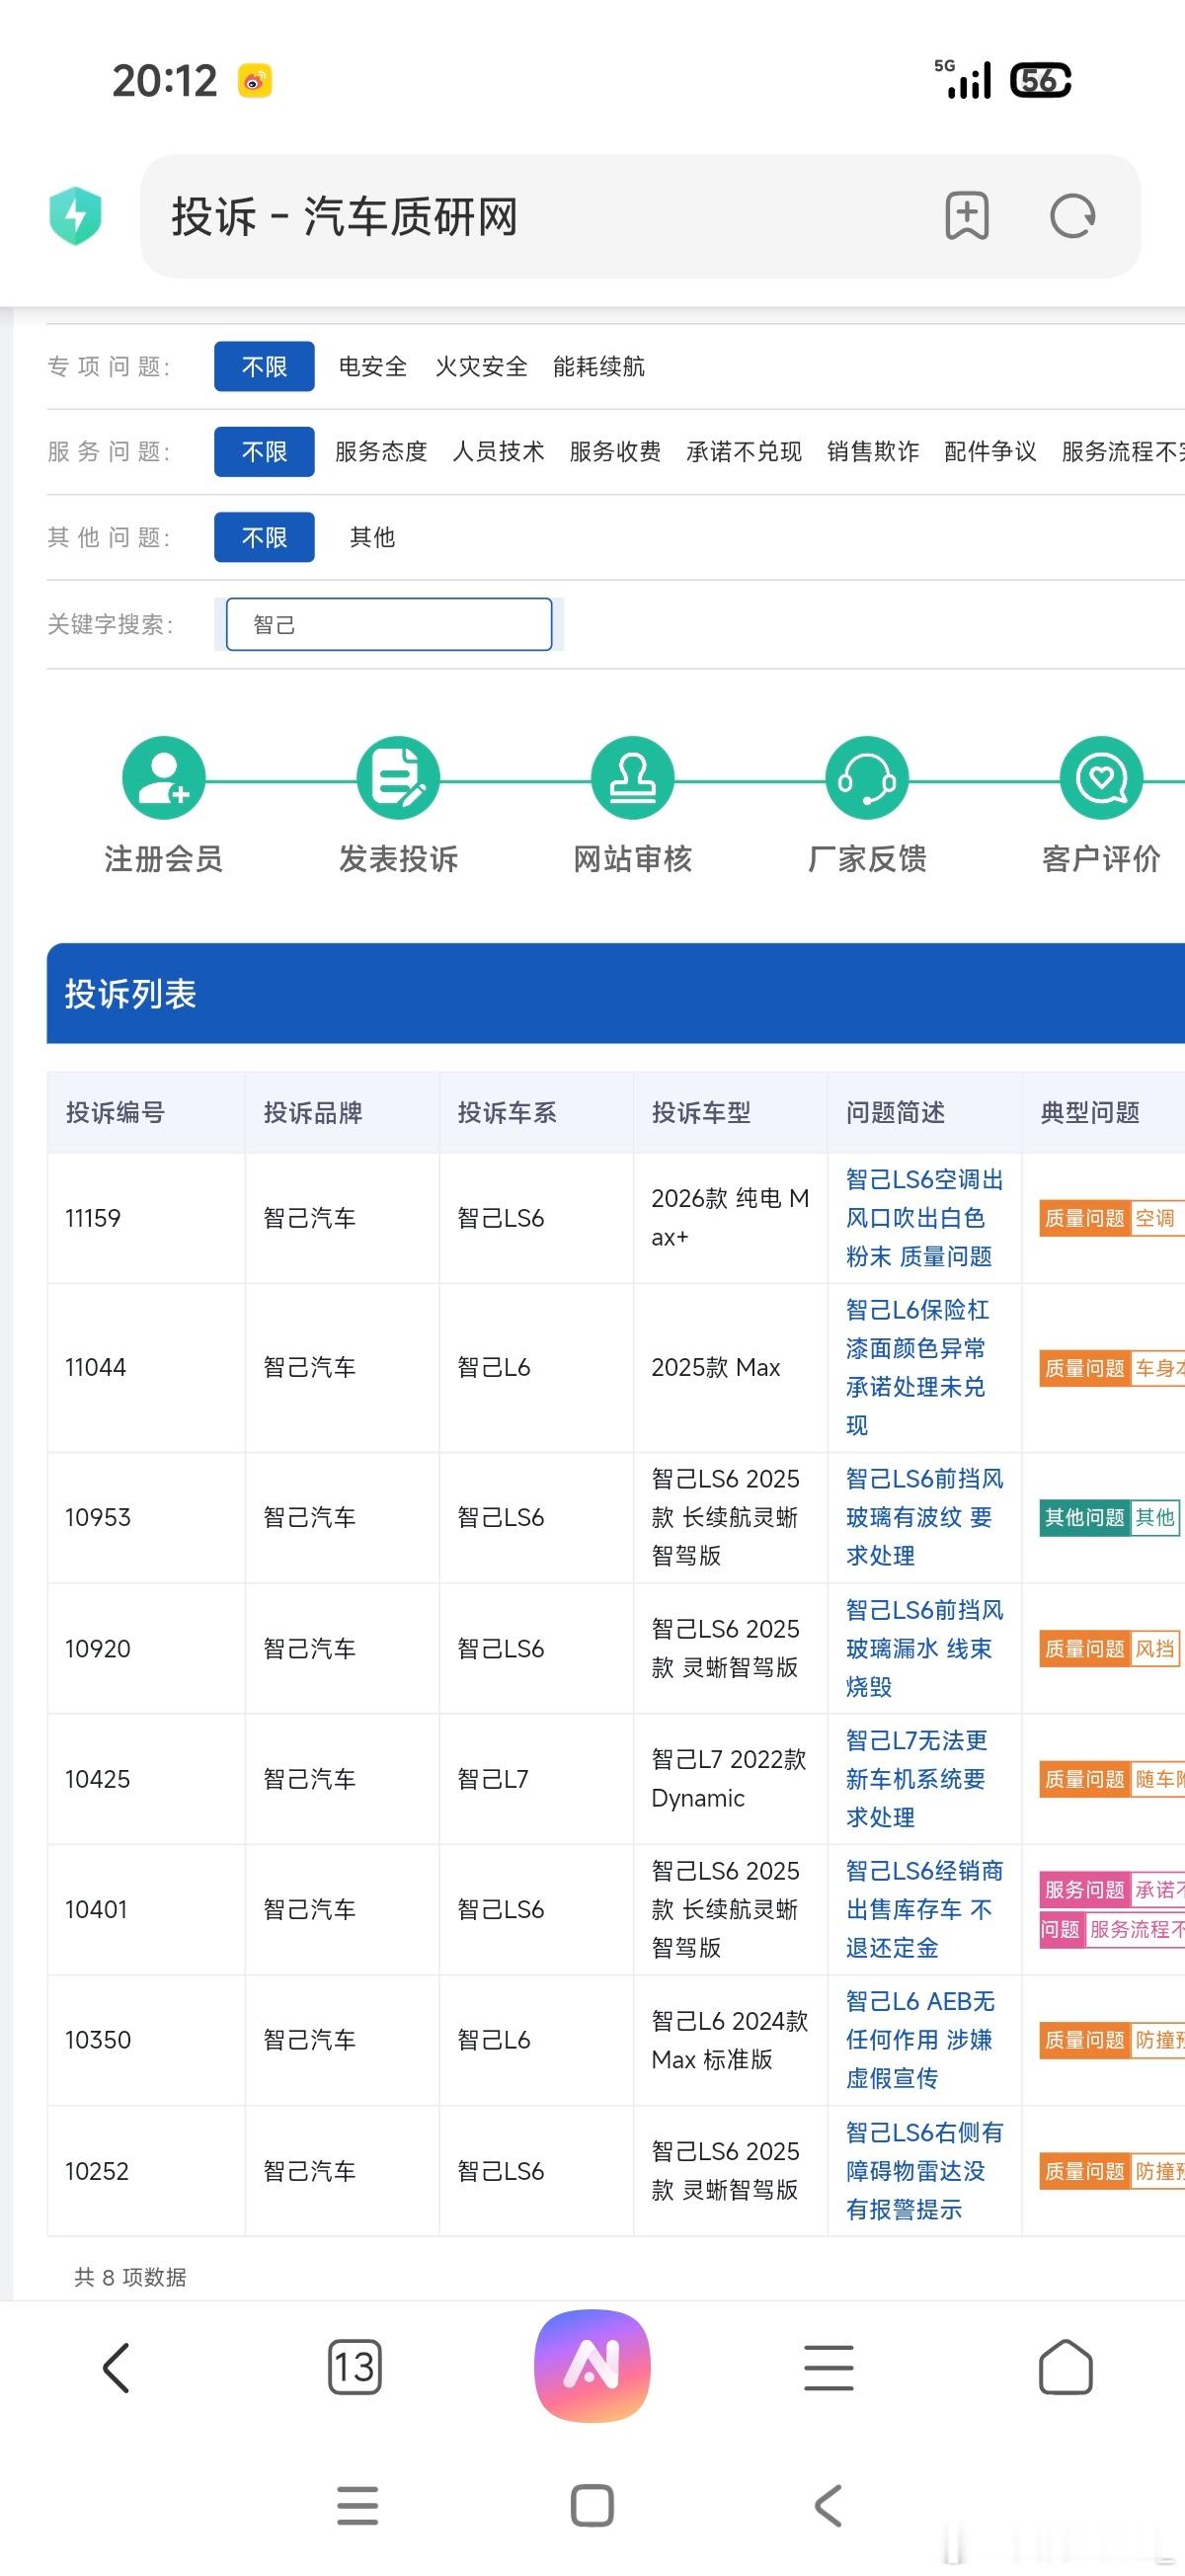Image resolution: width=1185 pixels, height=2576 pixels.
Task: Tap the address bar 投诉 - 汽车质研网
Action: 640,216
